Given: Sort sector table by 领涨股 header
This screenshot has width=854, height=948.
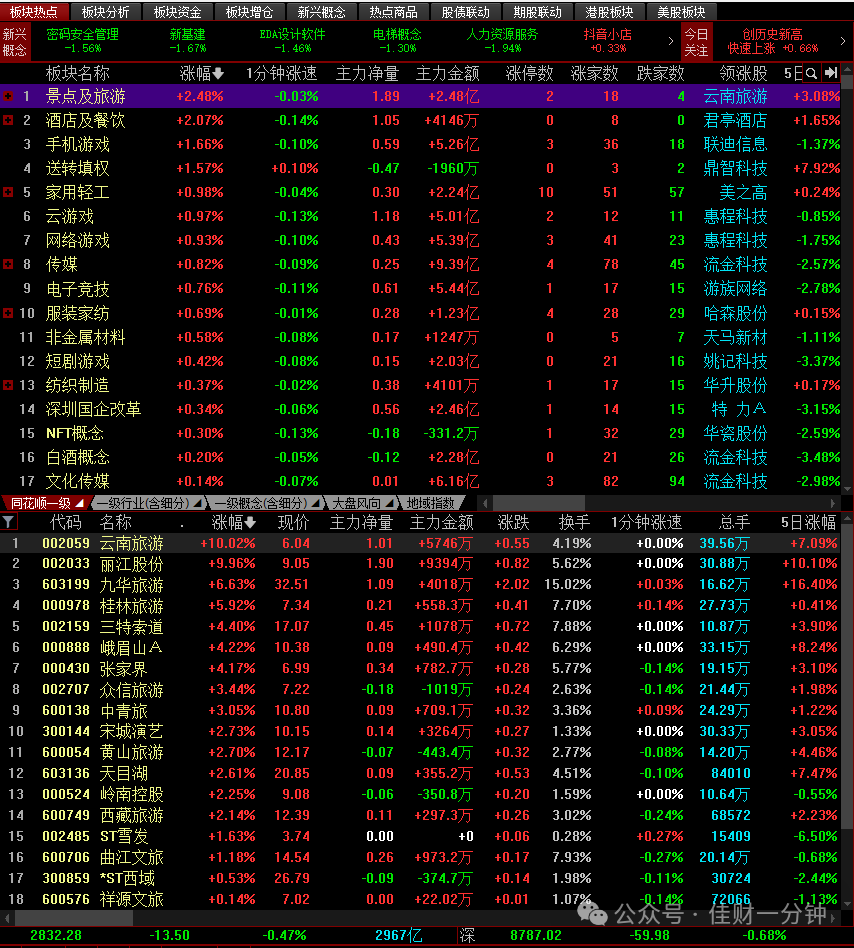Looking at the screenshot, I should coord(743,74).
